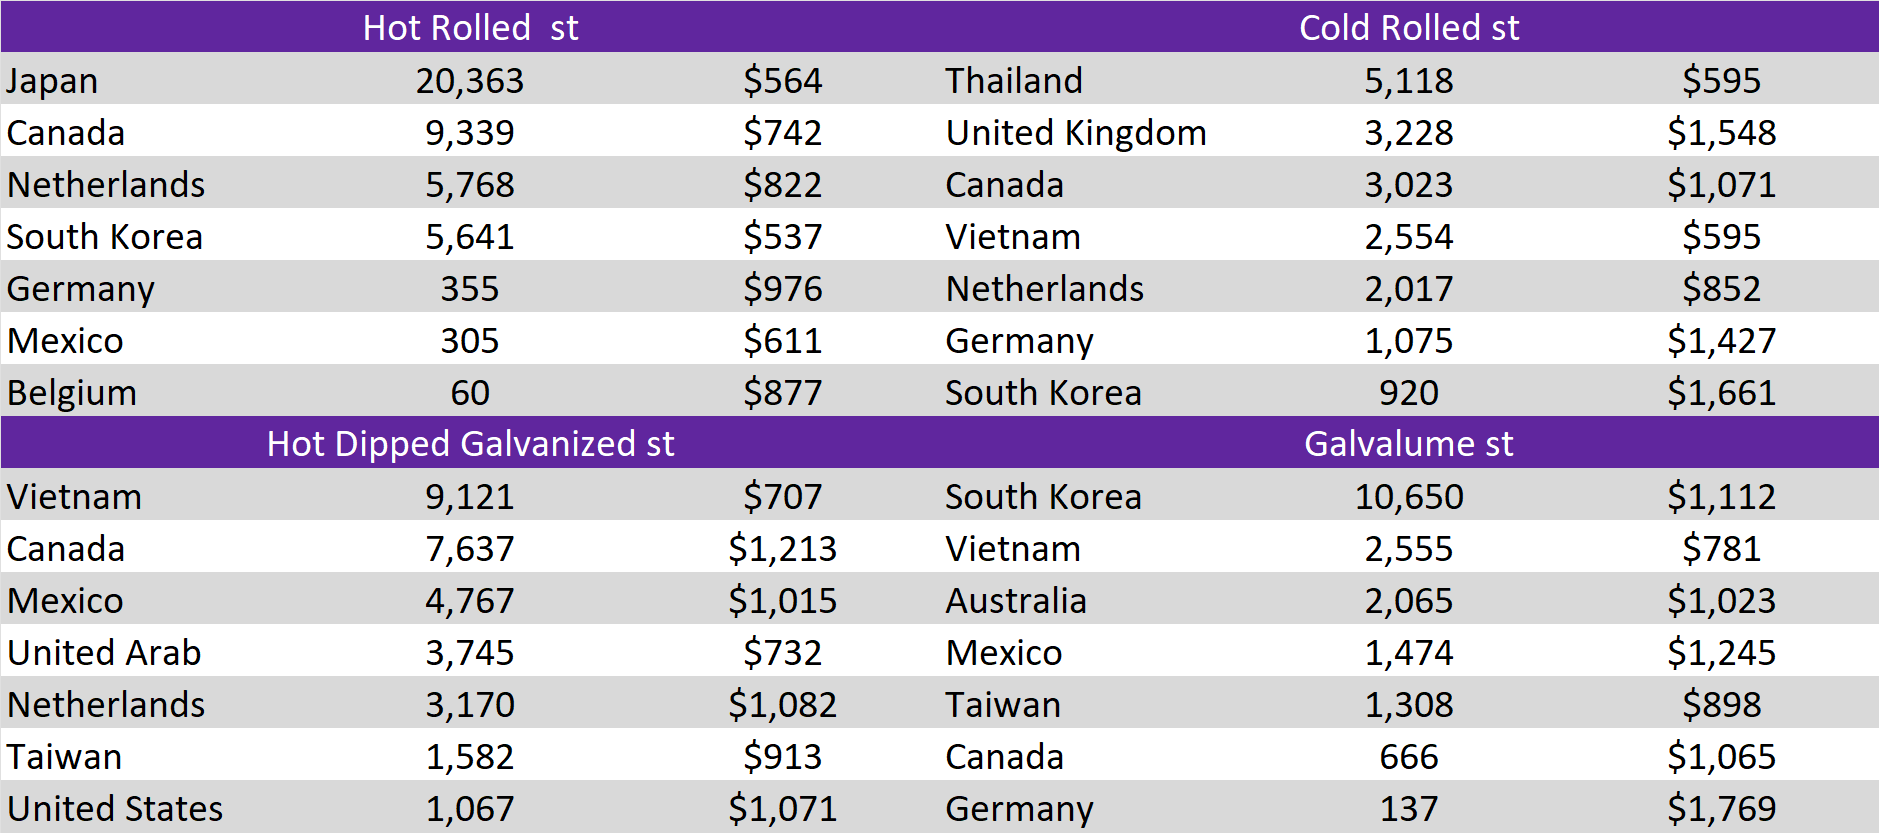Click United Kingdom's $1,548 price
This screenshot has width=1879, height=833.
pyautogui.click(x=1721, y=132)
